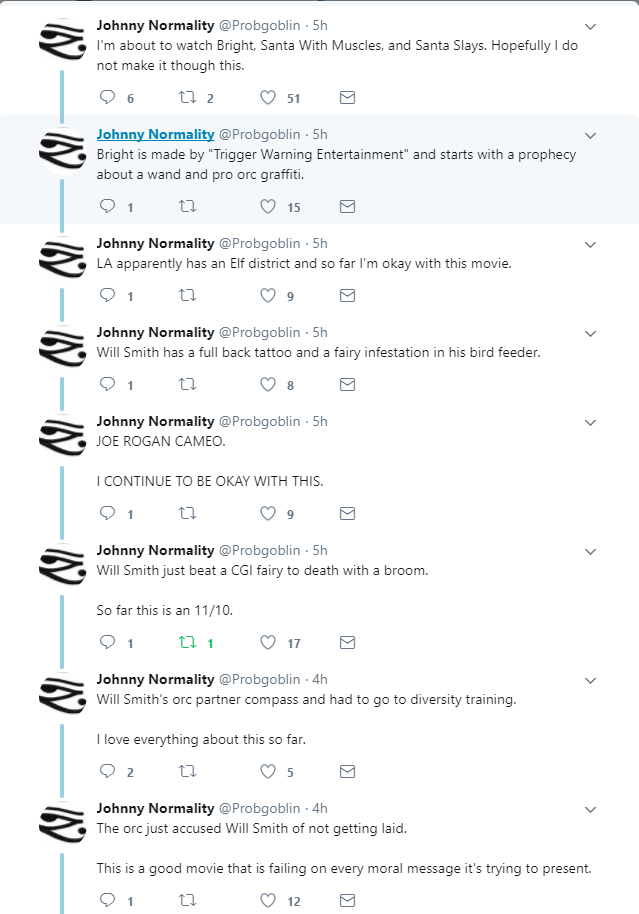639x914 pixels.
Task: Click the 5h timestamp on the JOE ROGAN tweet
Action: 319,422
